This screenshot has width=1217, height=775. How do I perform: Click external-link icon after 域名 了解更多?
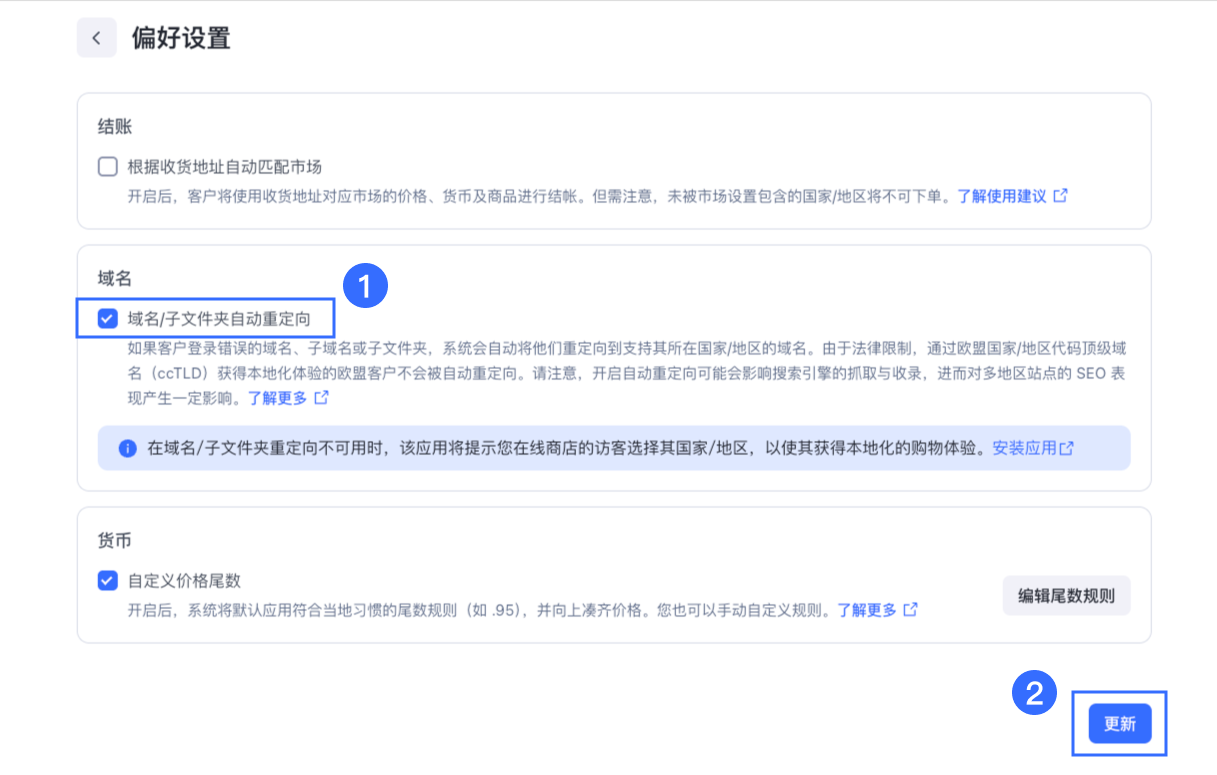coord(321,397)
